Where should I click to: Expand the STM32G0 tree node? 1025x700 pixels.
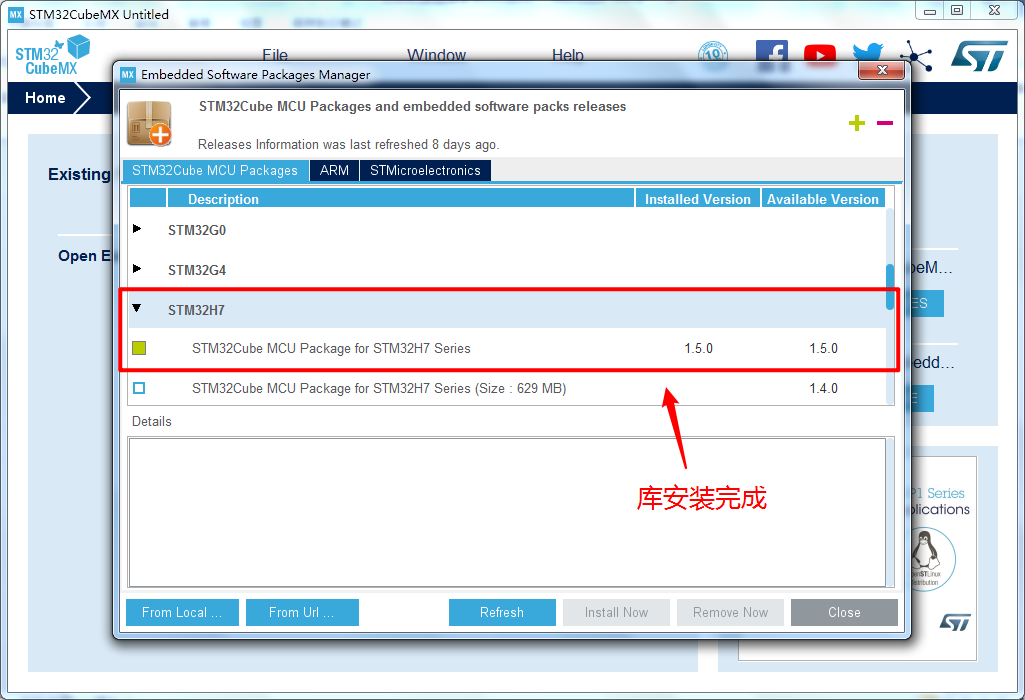pyautogui.click(x=137, y=229)
